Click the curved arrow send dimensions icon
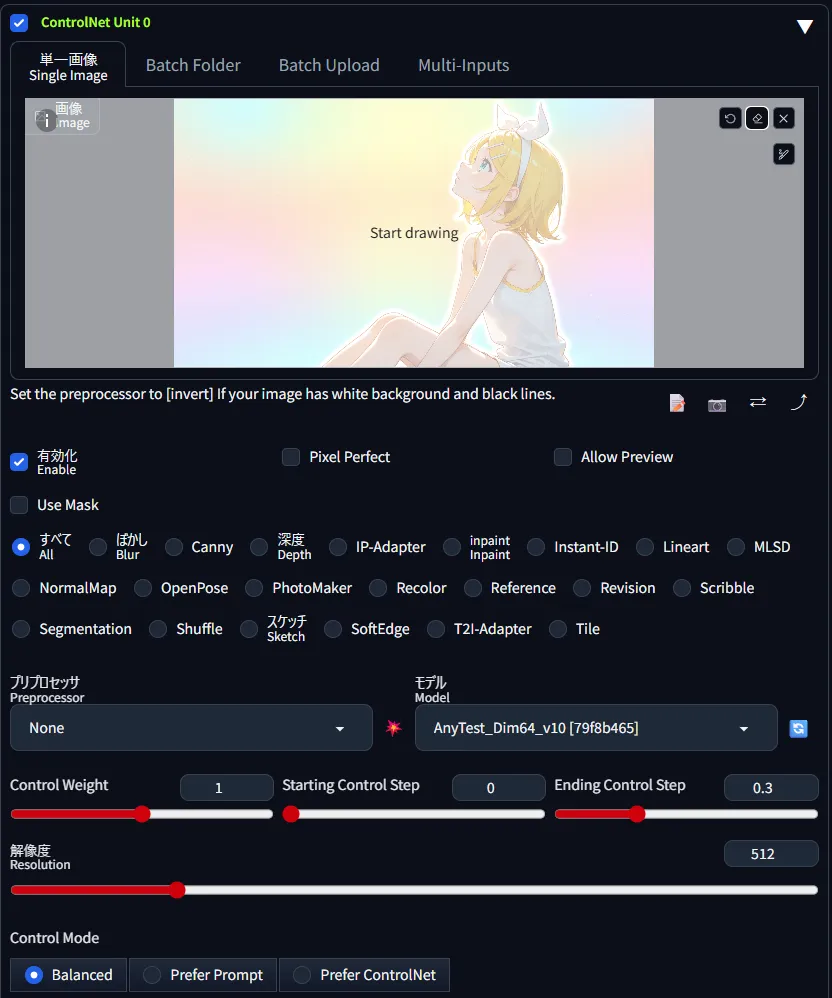The image size is (832, 998). [x=798, y=402]
